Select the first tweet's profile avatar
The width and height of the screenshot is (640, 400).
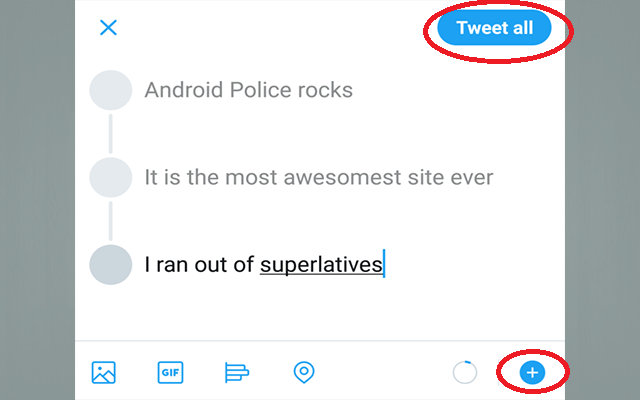point(111,90)
